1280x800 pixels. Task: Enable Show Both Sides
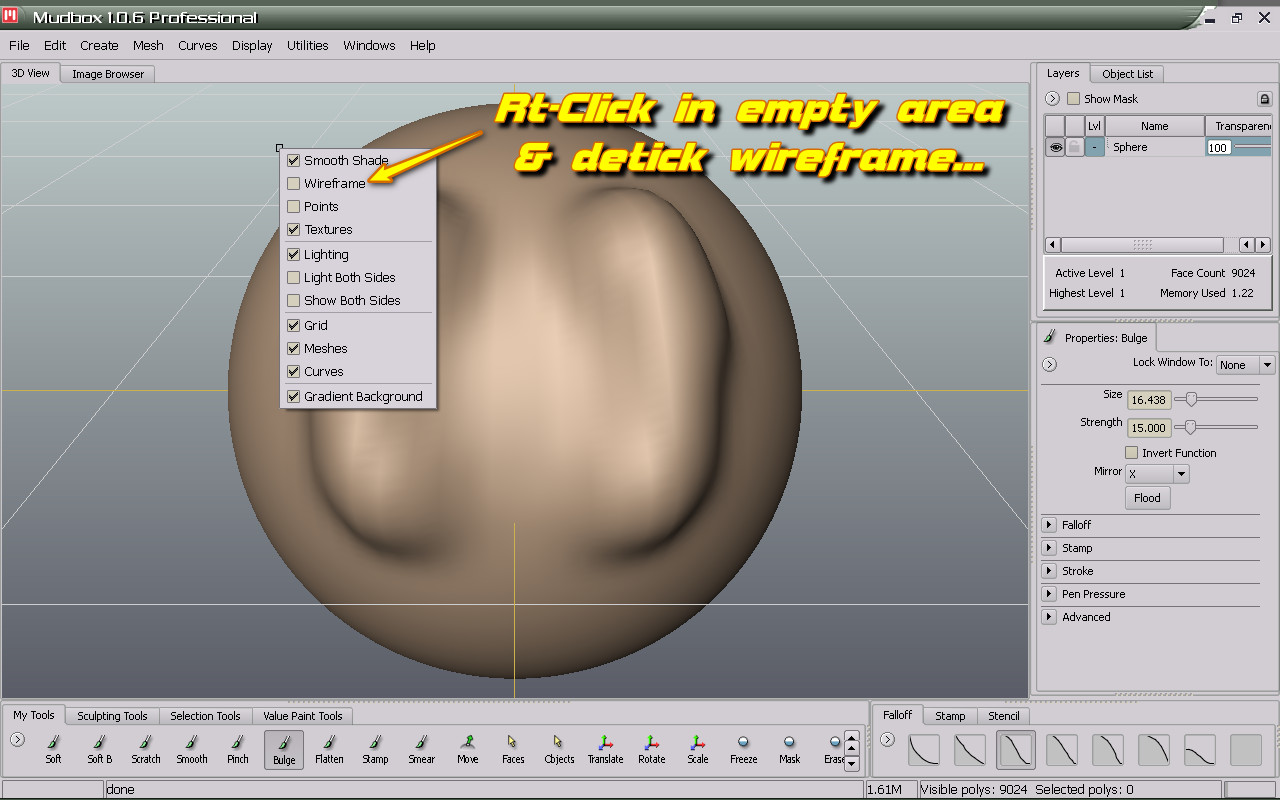pos(293,300)
